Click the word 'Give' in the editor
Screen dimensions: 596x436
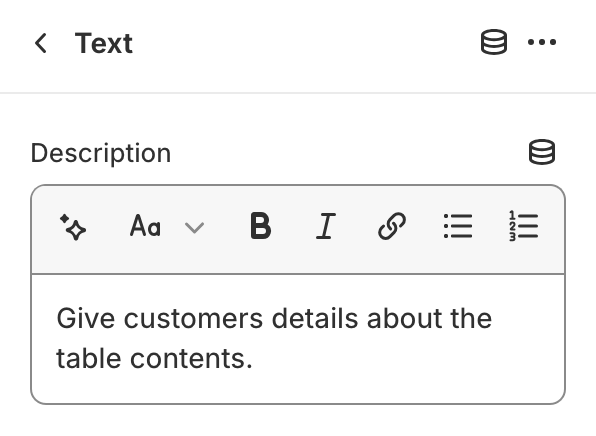pyautogui.click(x=86, y=318)
